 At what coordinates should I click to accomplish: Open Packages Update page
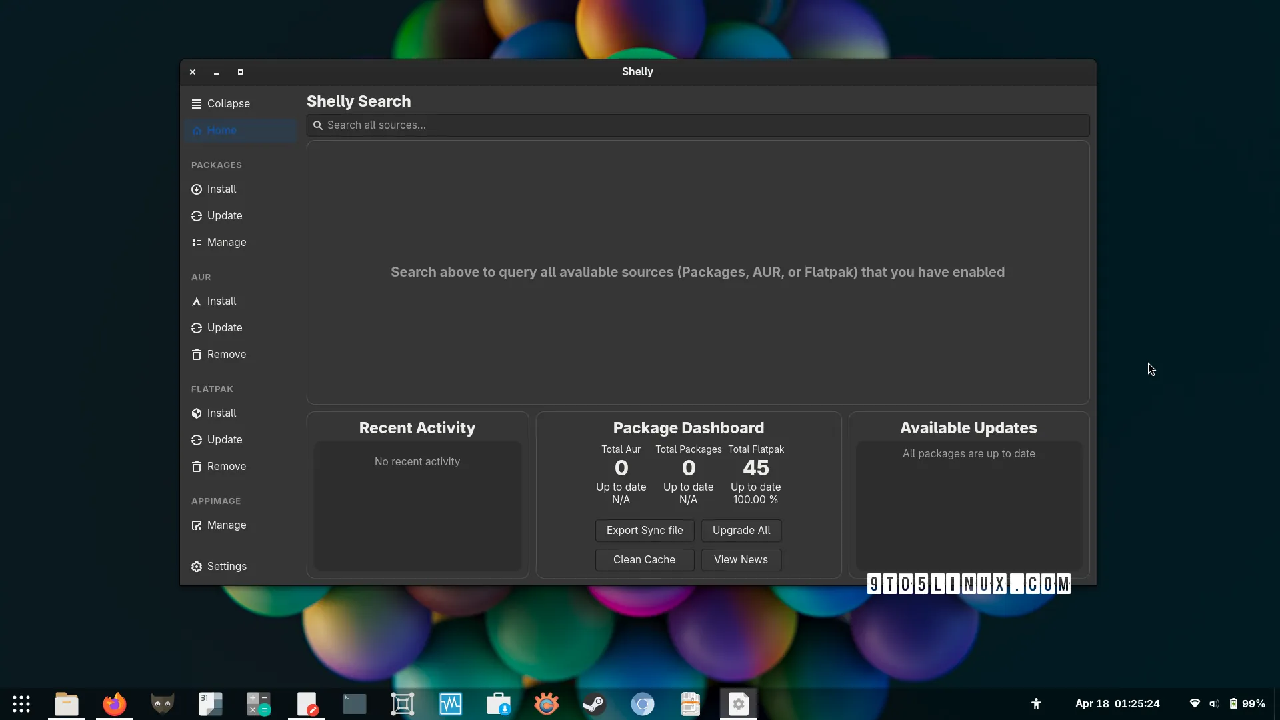(224, 216)
